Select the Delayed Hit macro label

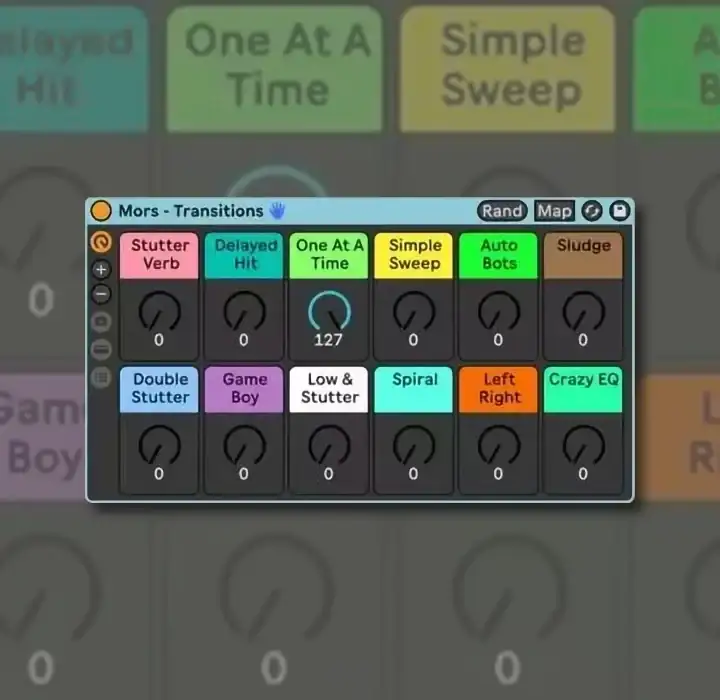coord(244,255)
